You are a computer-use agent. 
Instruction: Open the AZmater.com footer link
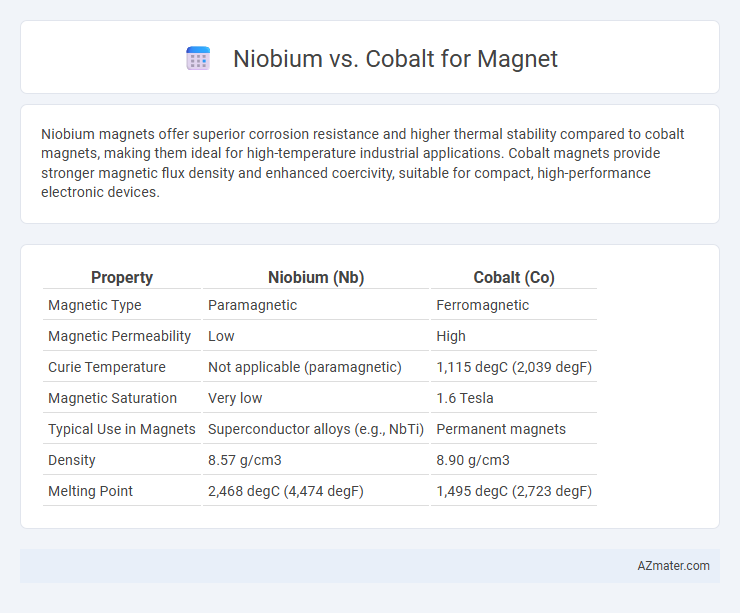pyautogui.click(x=673, y=565)
